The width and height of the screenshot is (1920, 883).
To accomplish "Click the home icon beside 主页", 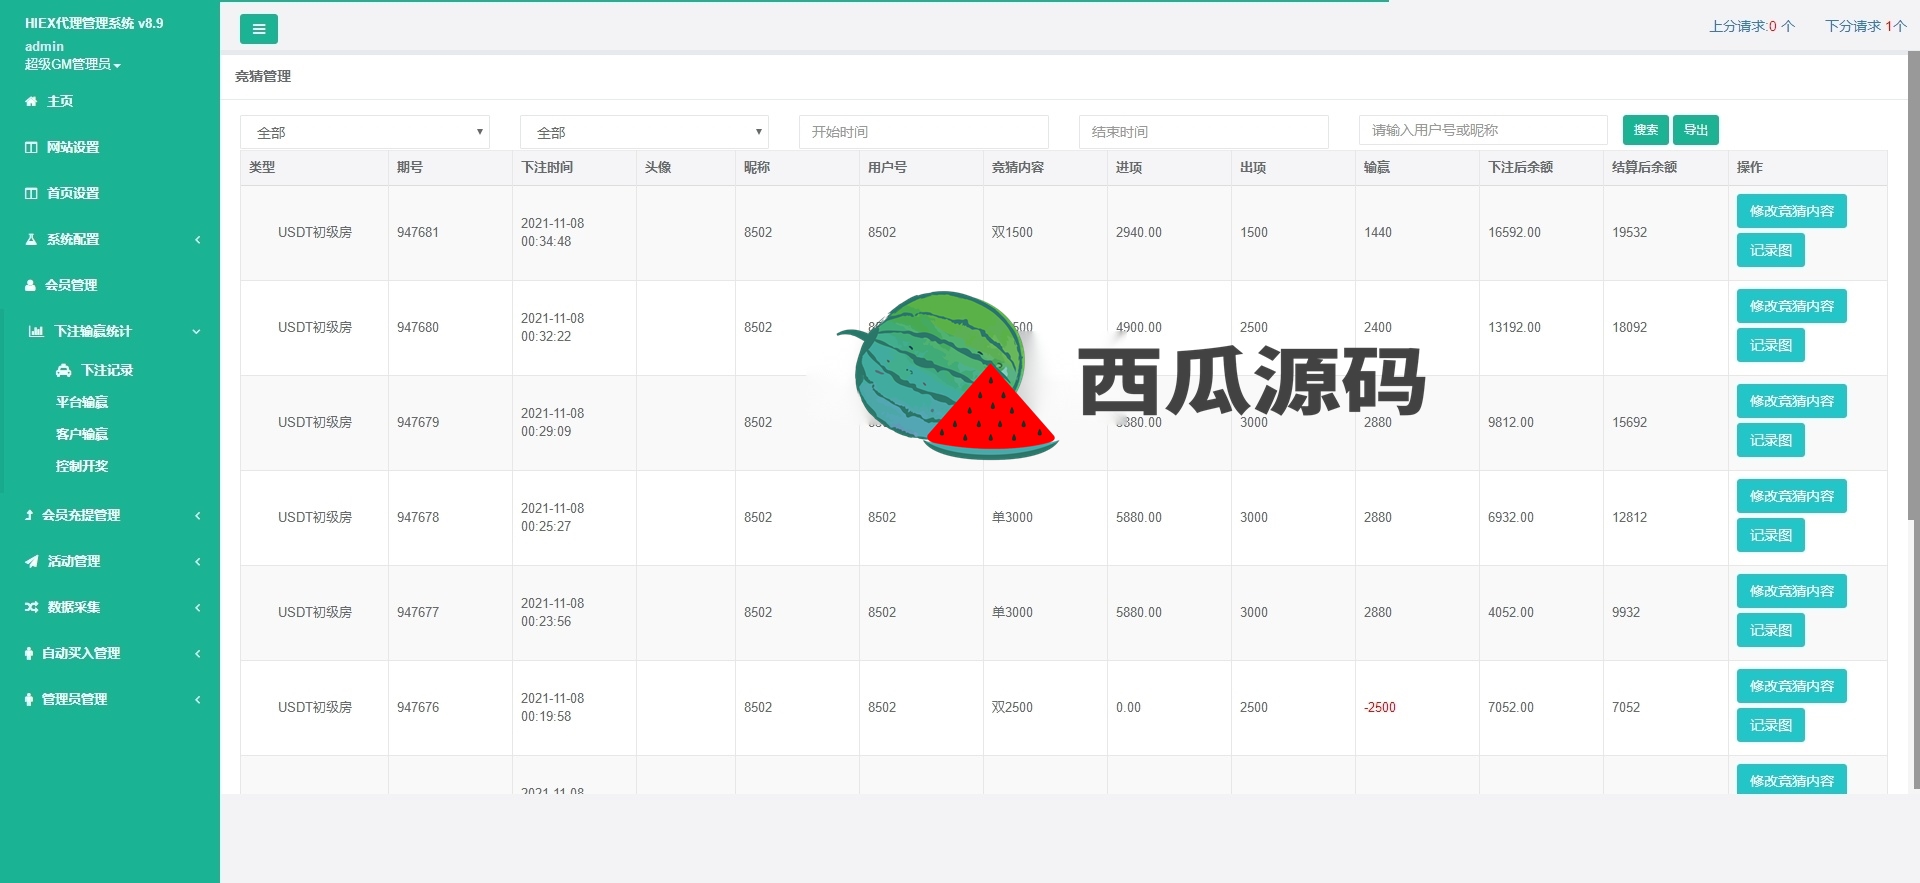I will pyautogui.click(x=31, y=101).
